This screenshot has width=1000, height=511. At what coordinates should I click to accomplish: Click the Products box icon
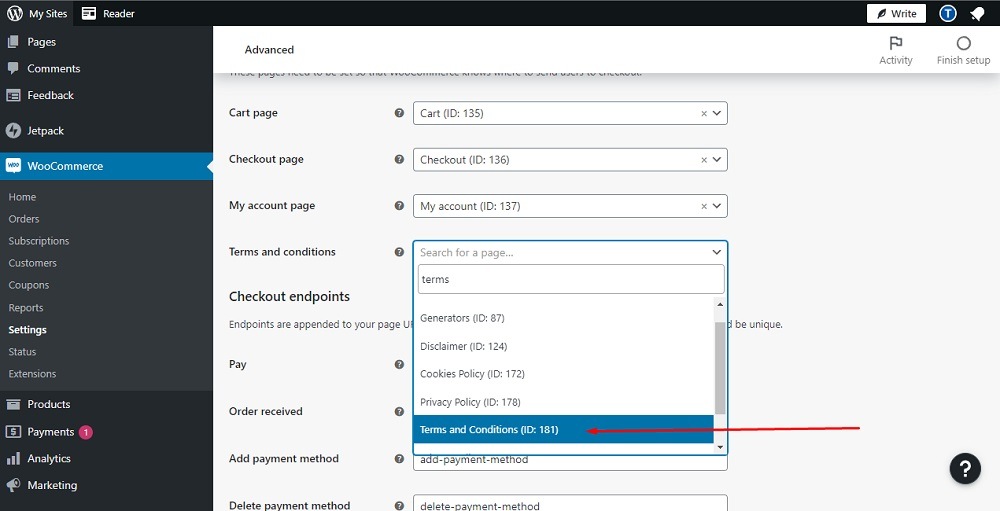pos(13,404)
